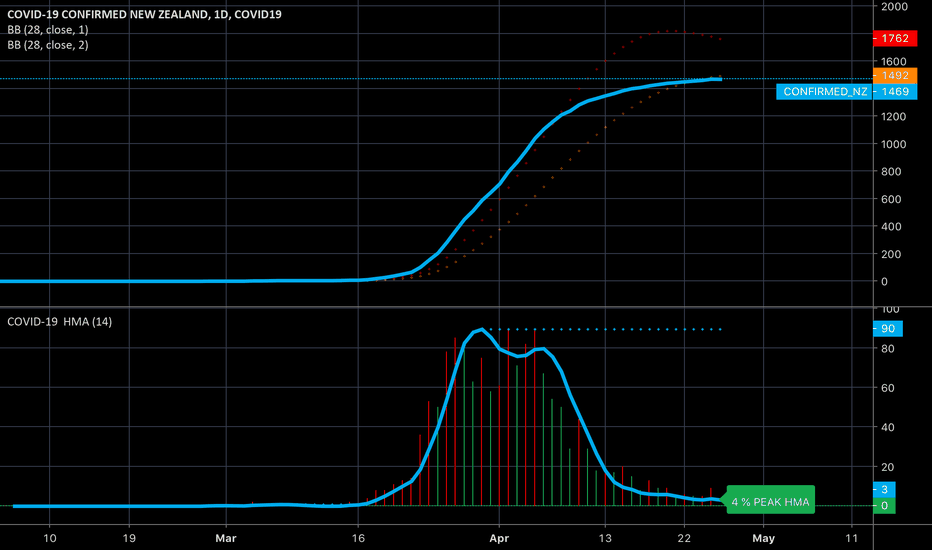Click the blue 1469 value label
Screen dimensions: 932x550
[895, 92]
